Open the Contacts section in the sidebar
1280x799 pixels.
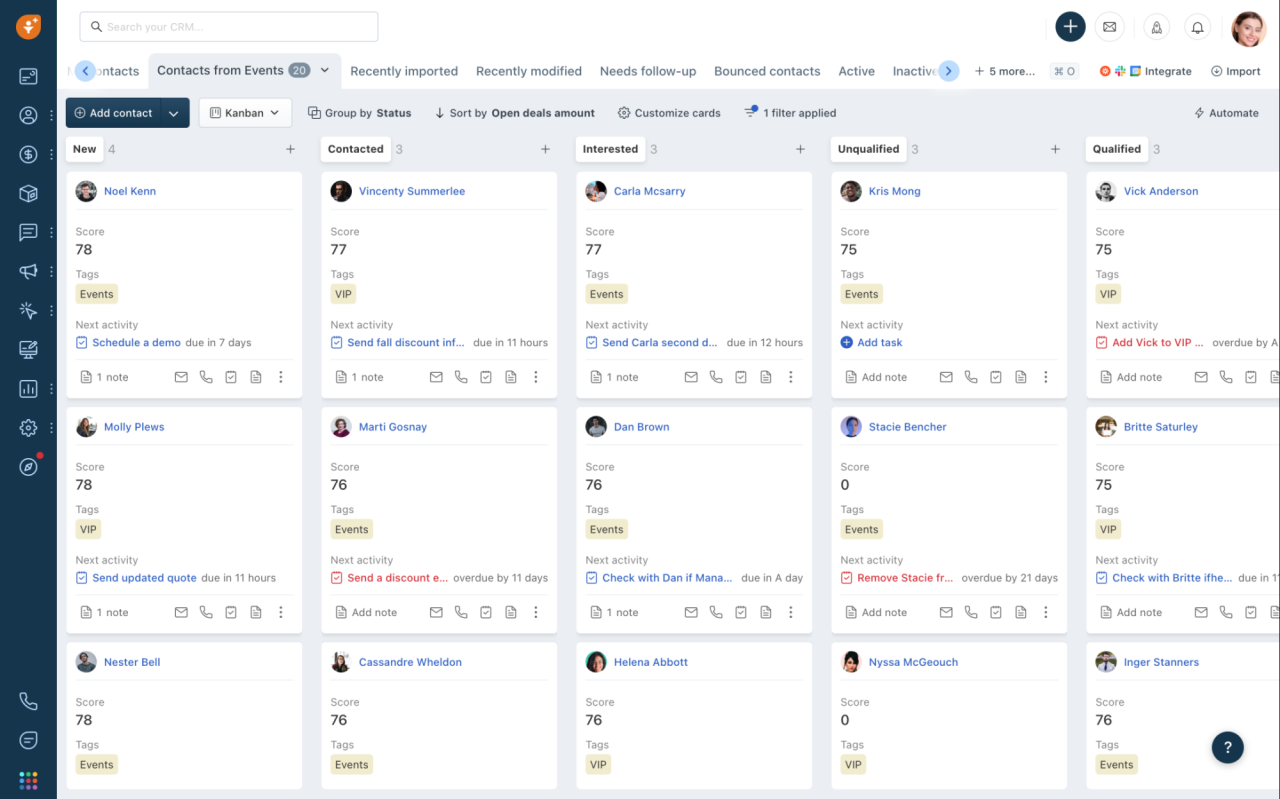[x=28, y=115]
